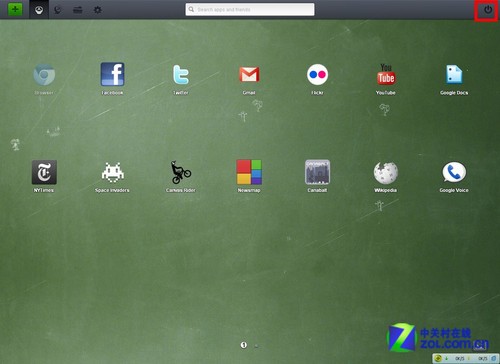Start the Space Invaders game
The width and height of the screenshot is (500, 364).
(x=113, y=172)
